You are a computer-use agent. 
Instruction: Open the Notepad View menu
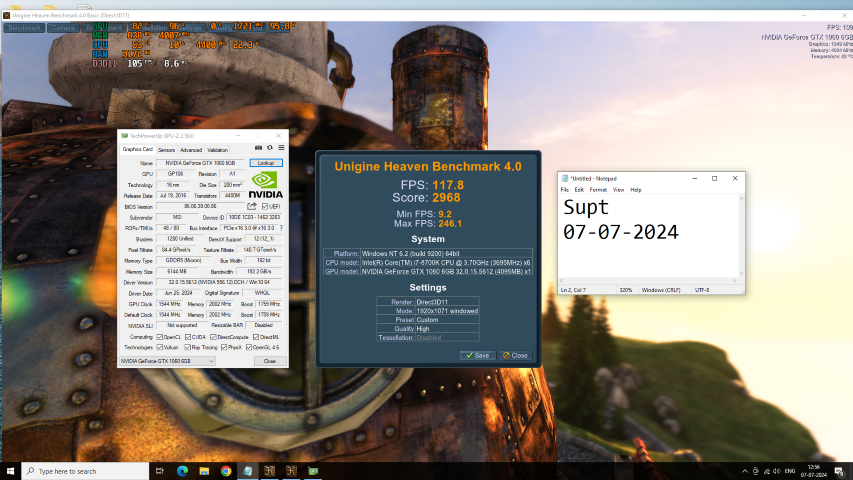[619, 190]
